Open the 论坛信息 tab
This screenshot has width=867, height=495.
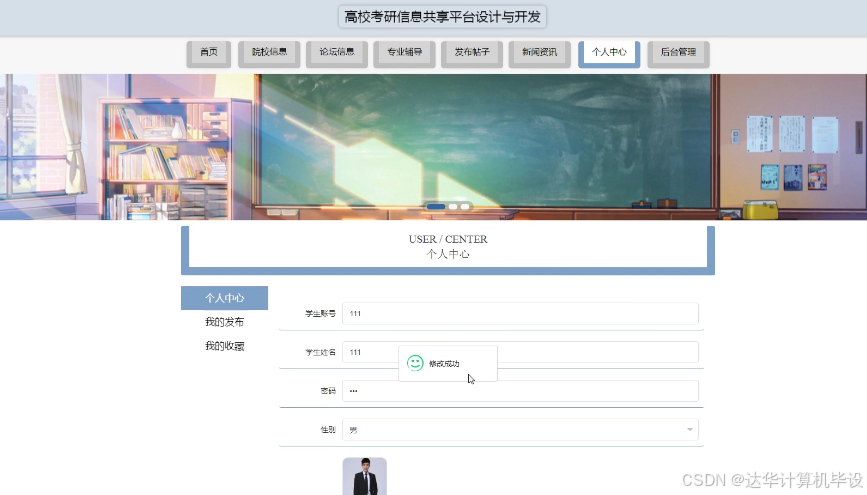(x=337, y=54)
